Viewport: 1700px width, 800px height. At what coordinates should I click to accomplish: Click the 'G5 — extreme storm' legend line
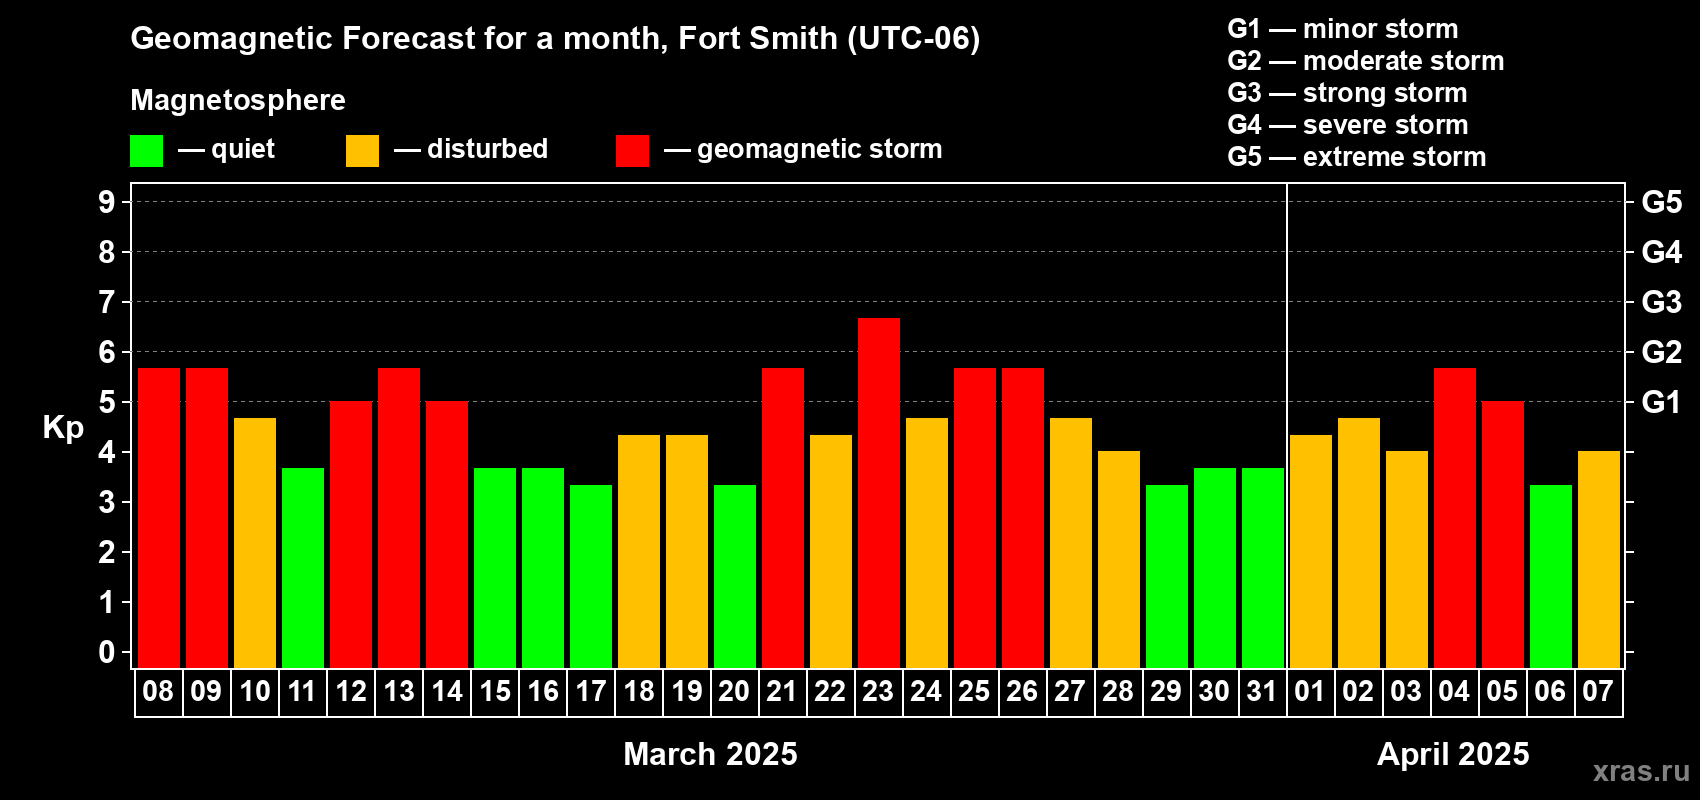coord(1357,157)
